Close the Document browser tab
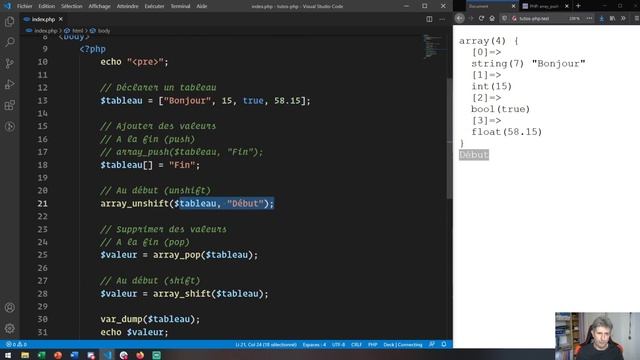The width and height of the screenshot is (640, 360). coord(513,6)
